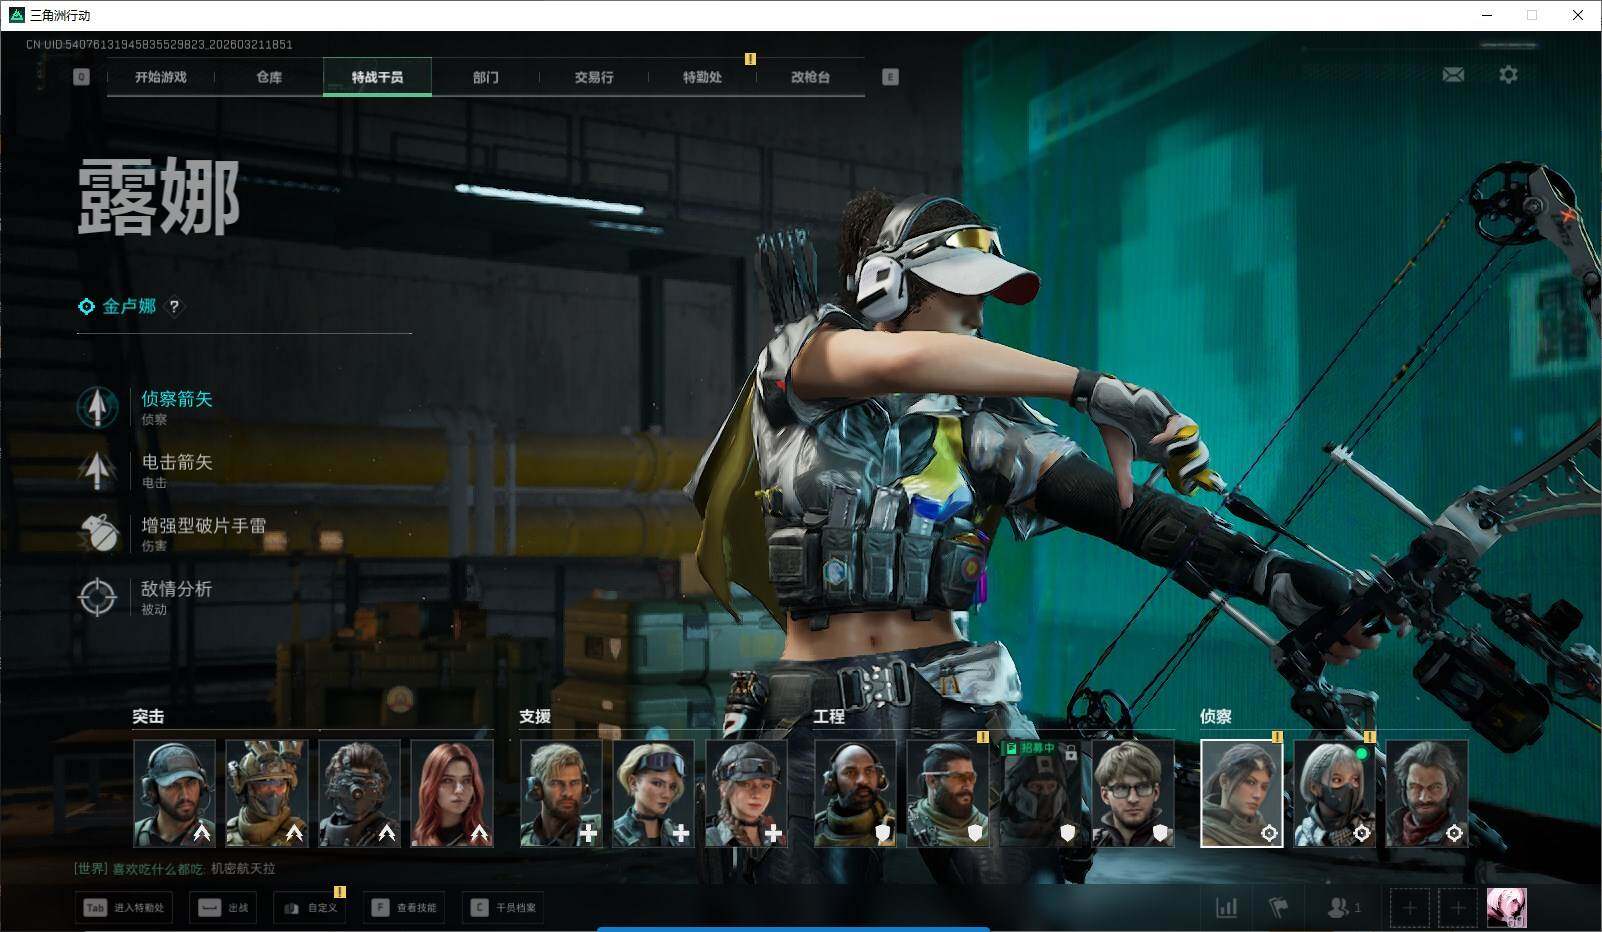The image size is (1602, 932).
Task: Select the locked 招募中 工程 operator
Action: (1041, 793)
